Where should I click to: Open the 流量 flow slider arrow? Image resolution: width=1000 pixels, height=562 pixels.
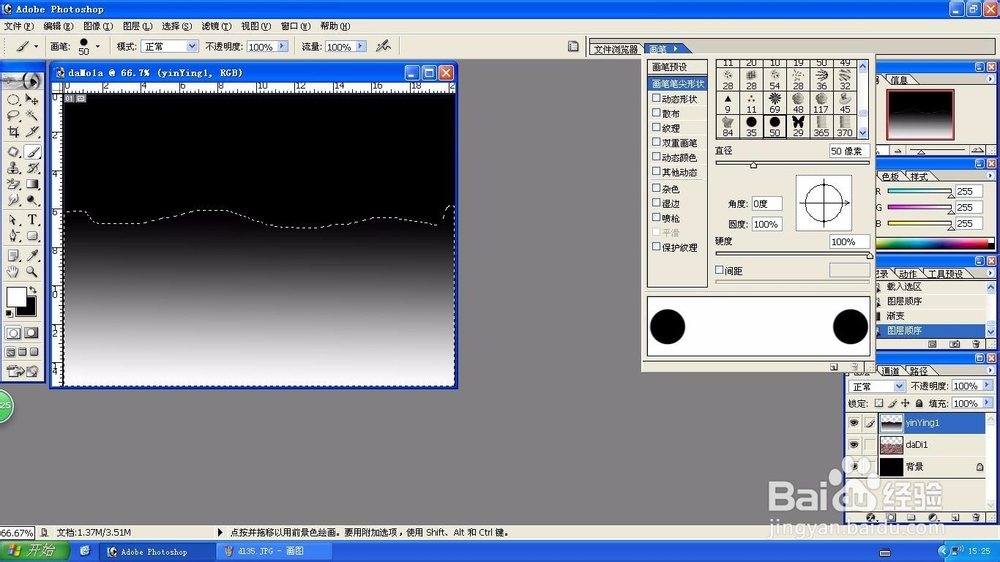(x=361, y=47)
